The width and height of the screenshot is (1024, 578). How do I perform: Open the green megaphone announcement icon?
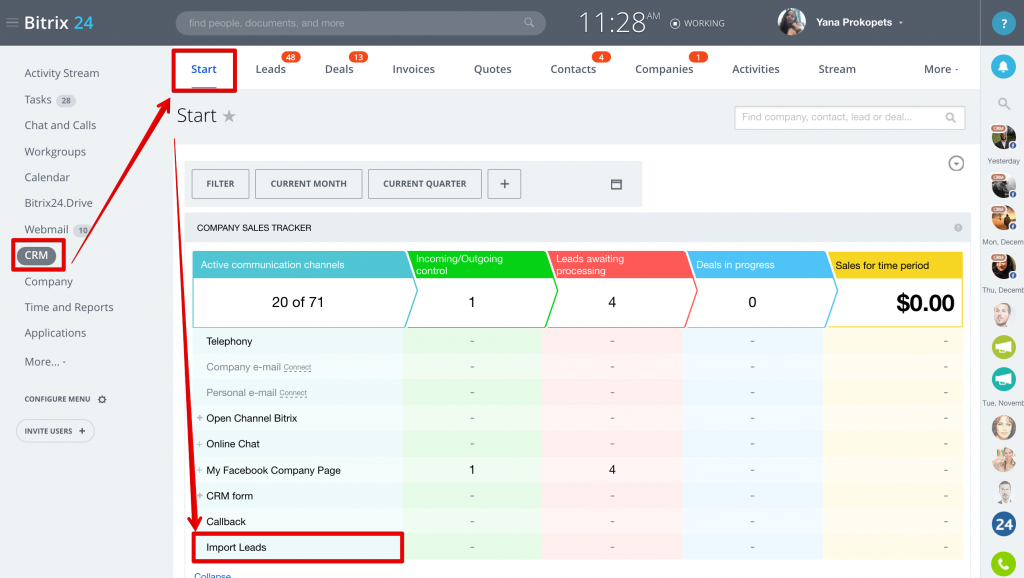1003,347
